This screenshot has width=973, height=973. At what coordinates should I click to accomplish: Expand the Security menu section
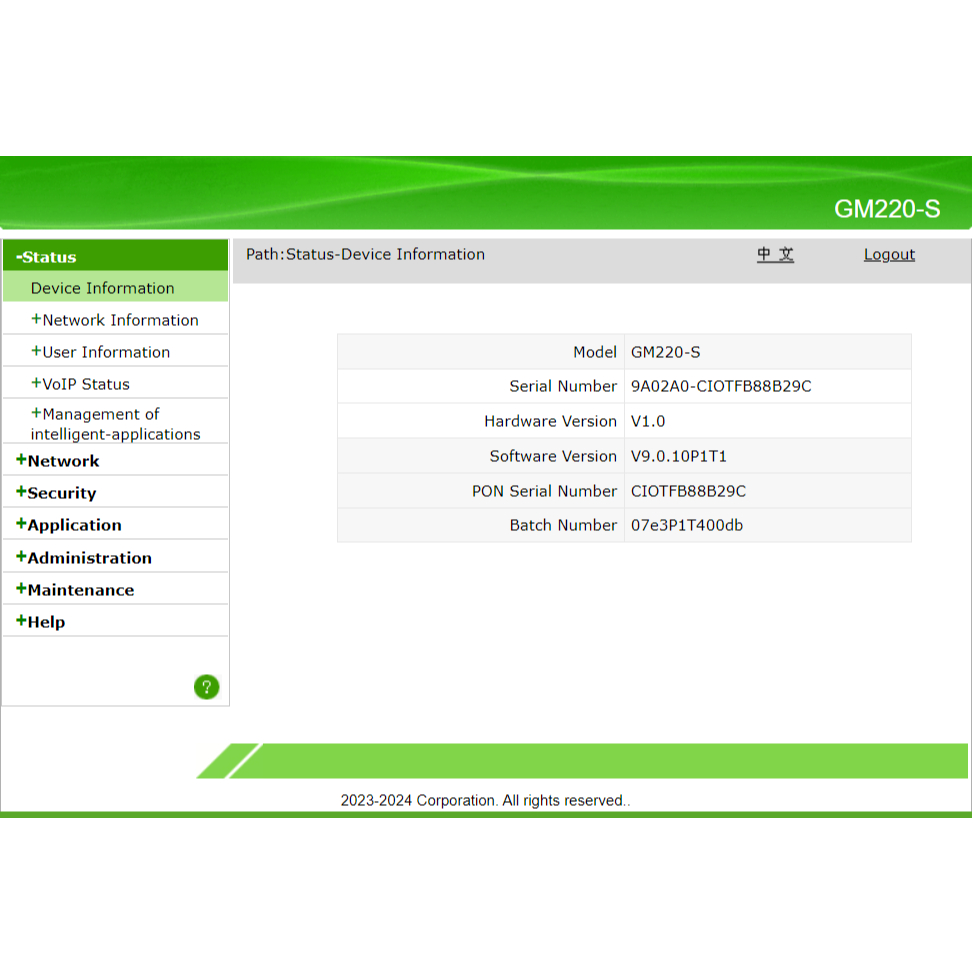(x=57, y=493)
